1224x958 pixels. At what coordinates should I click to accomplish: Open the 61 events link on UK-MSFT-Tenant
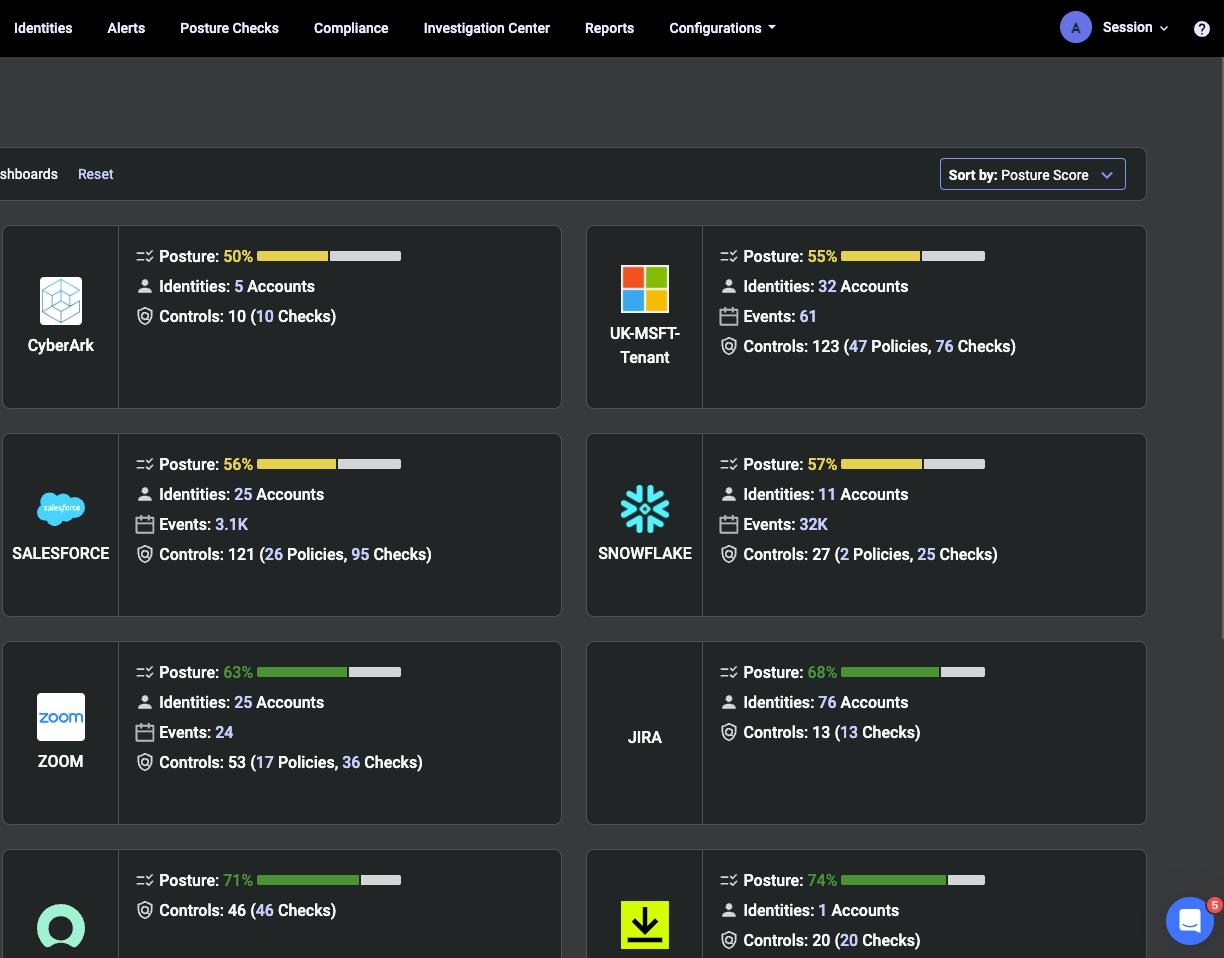point(808,316)
